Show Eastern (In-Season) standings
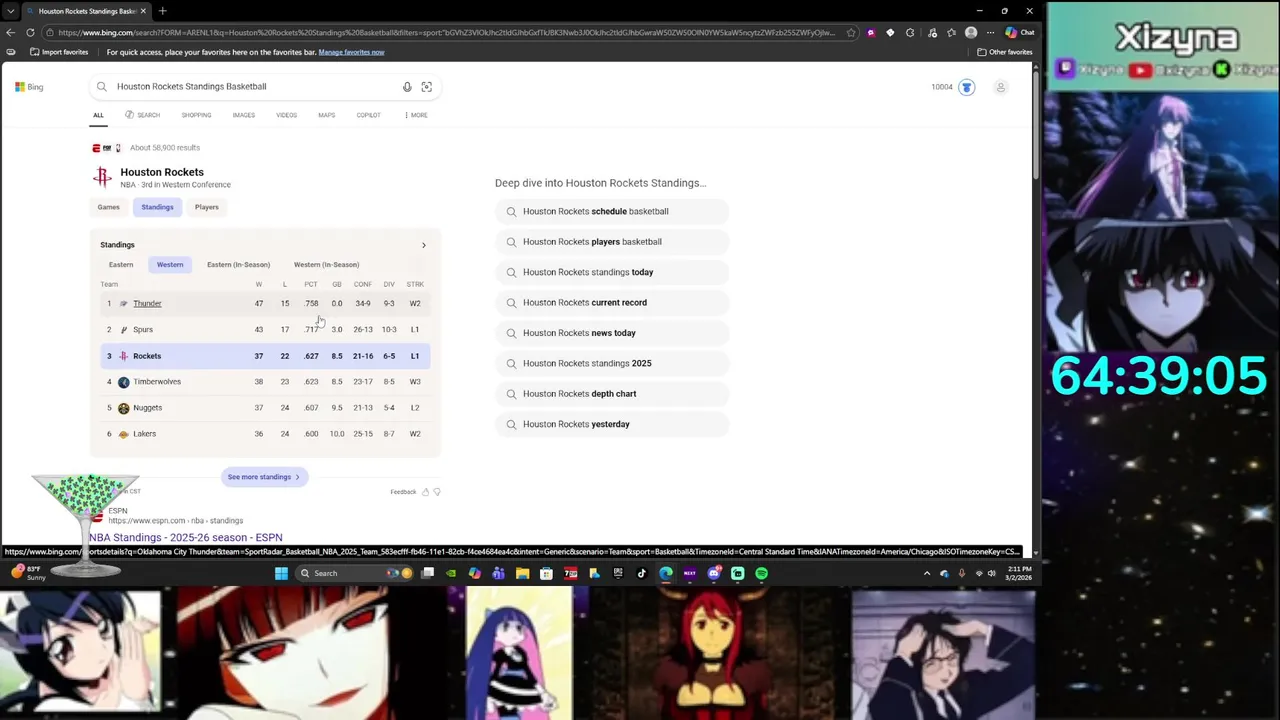 coord(238,265)
